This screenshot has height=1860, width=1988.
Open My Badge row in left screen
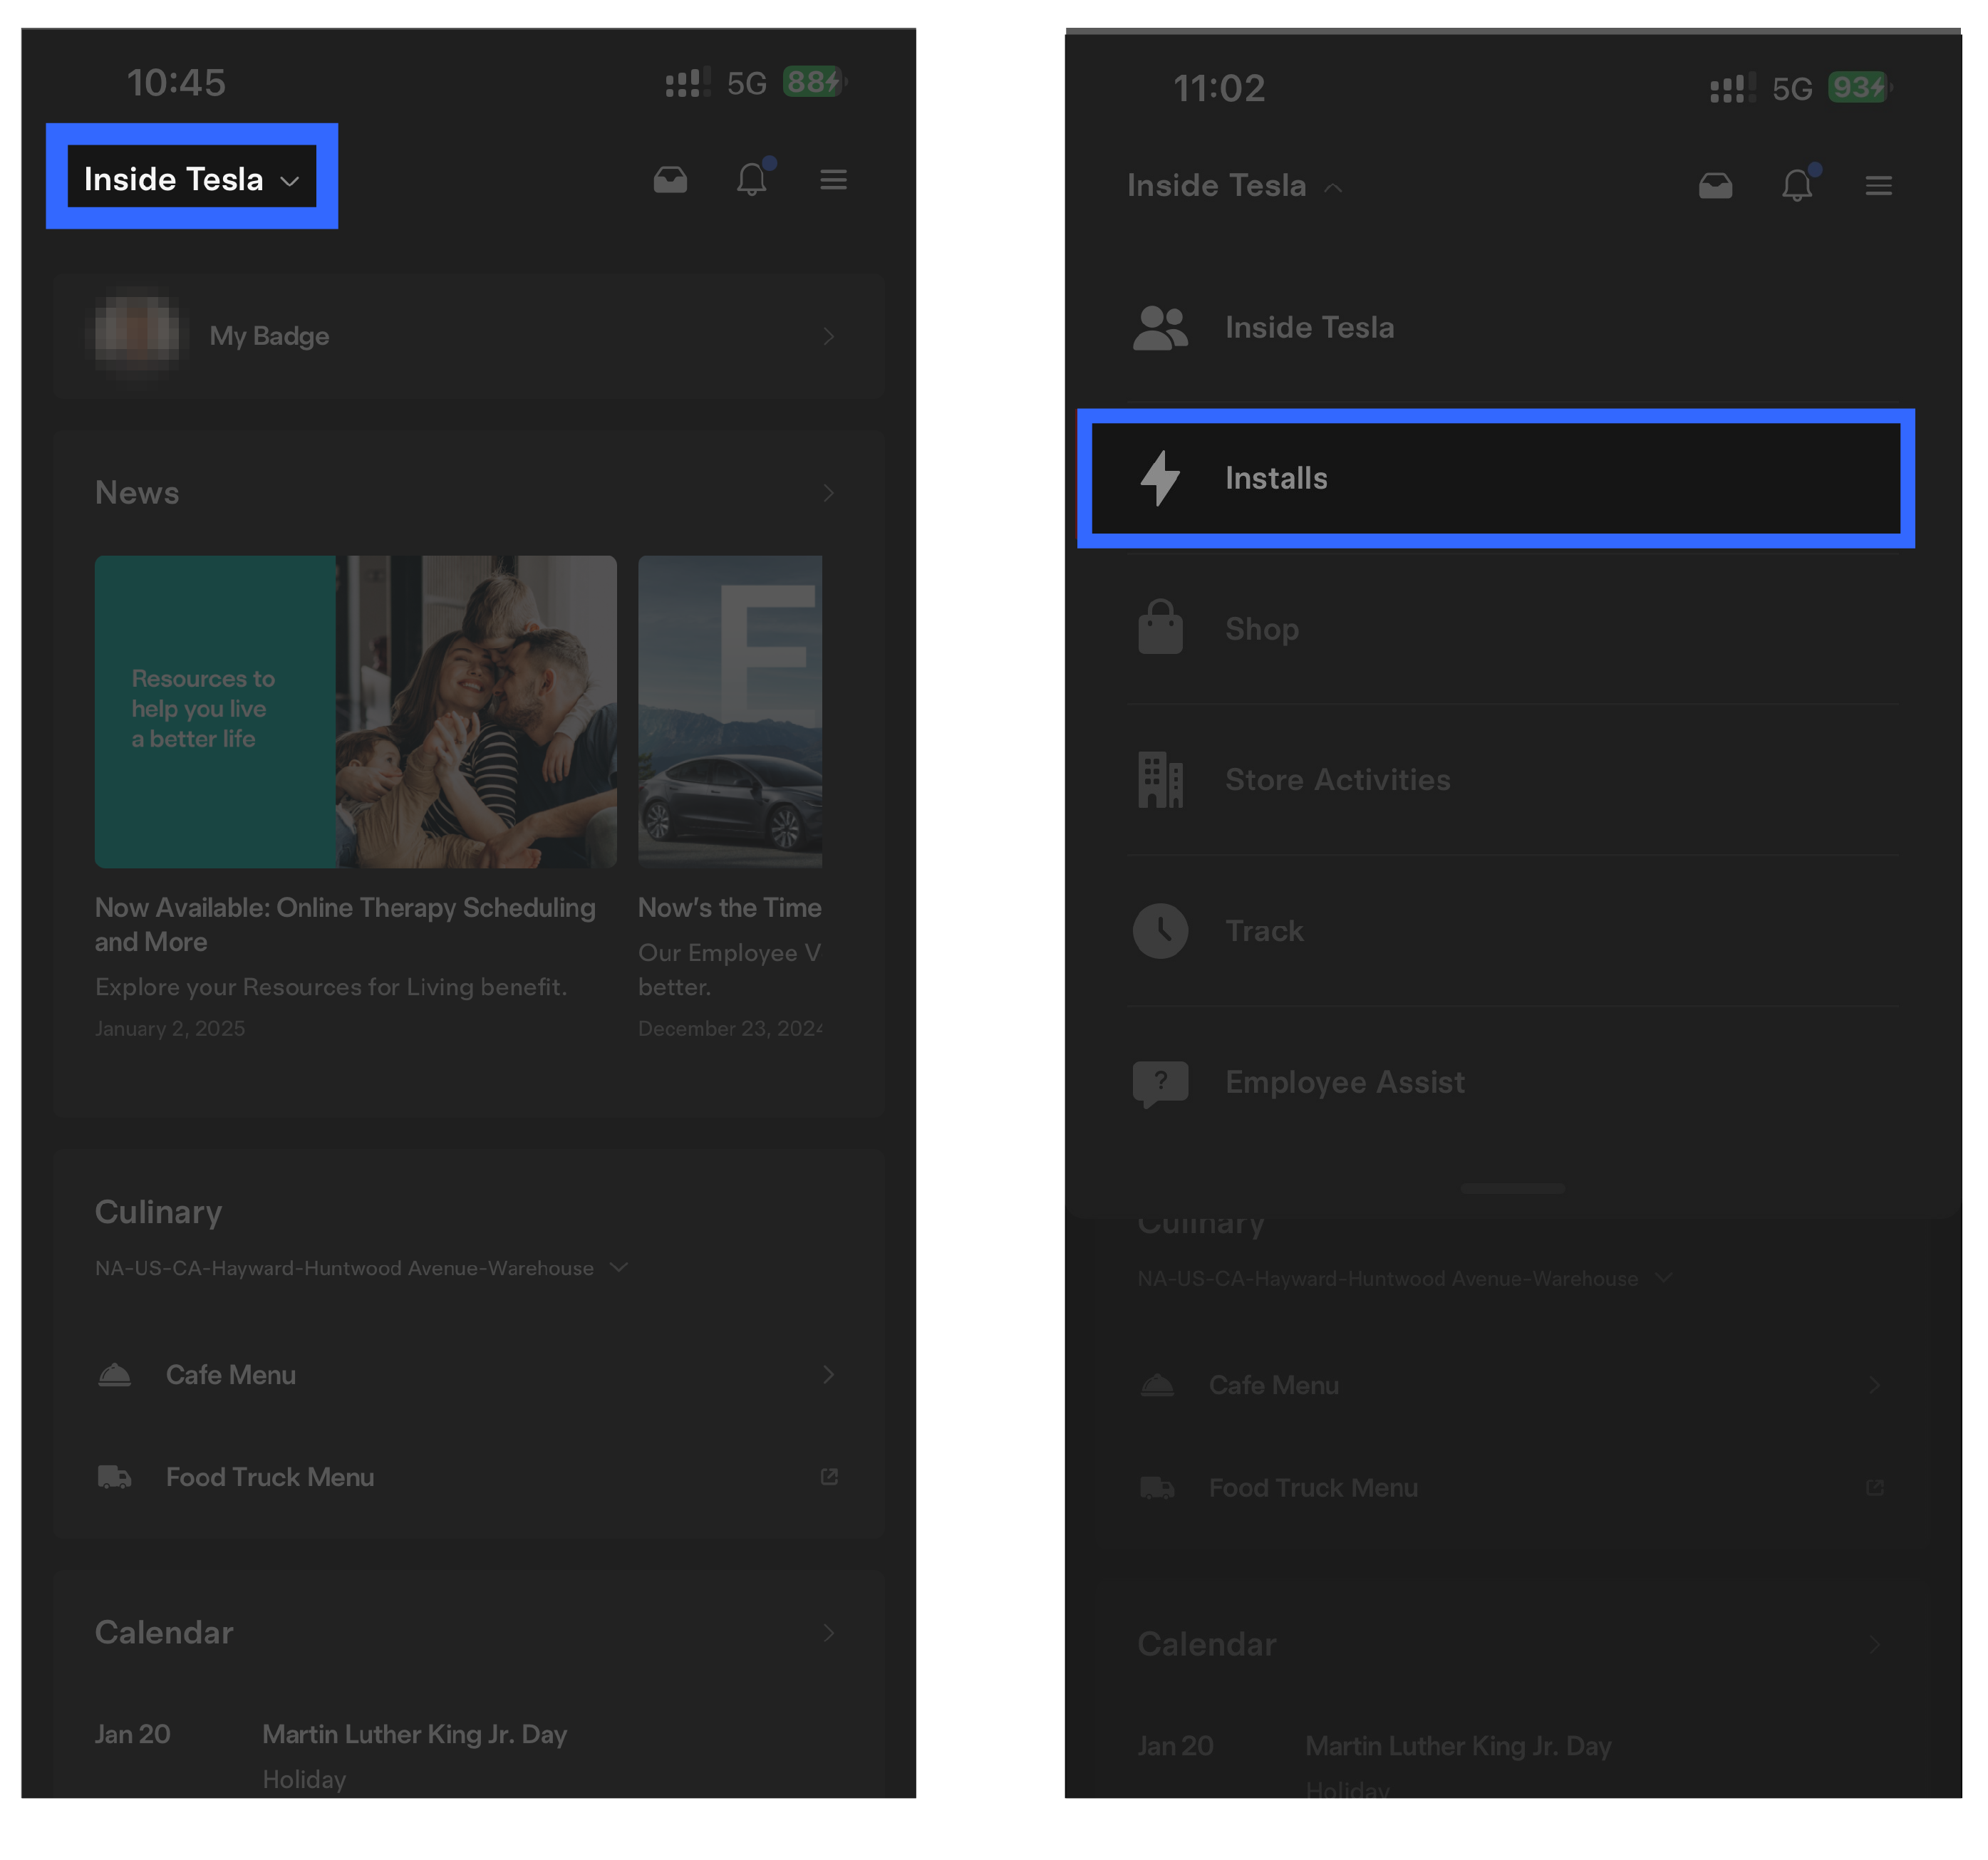coord(468,336)
